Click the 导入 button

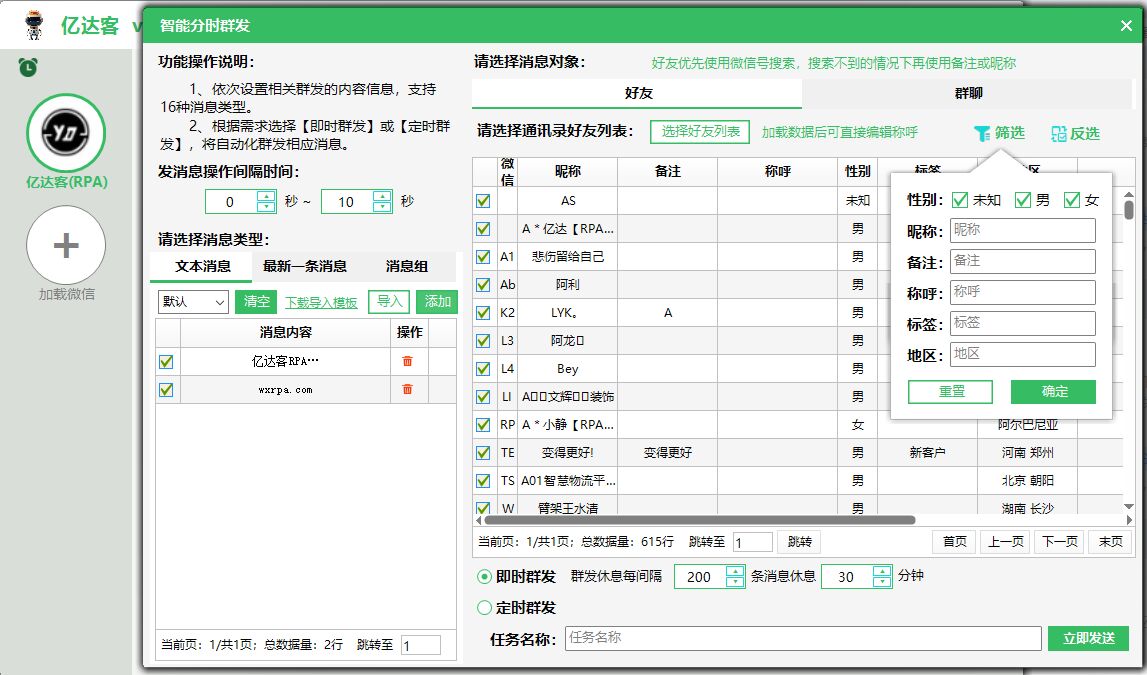pos(389,301)
